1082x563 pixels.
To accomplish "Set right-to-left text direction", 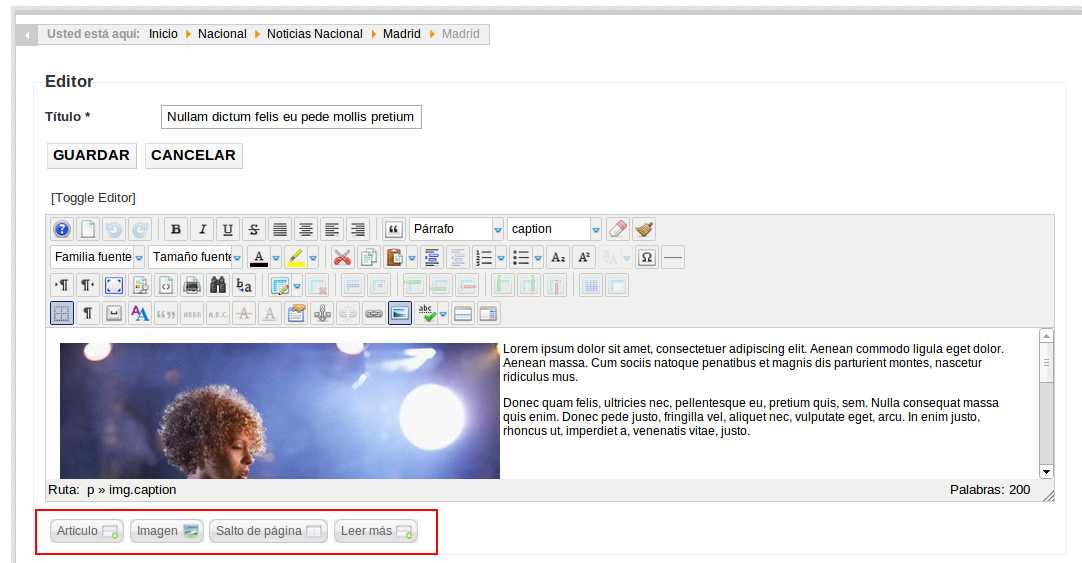I will (x=88, y=285).
